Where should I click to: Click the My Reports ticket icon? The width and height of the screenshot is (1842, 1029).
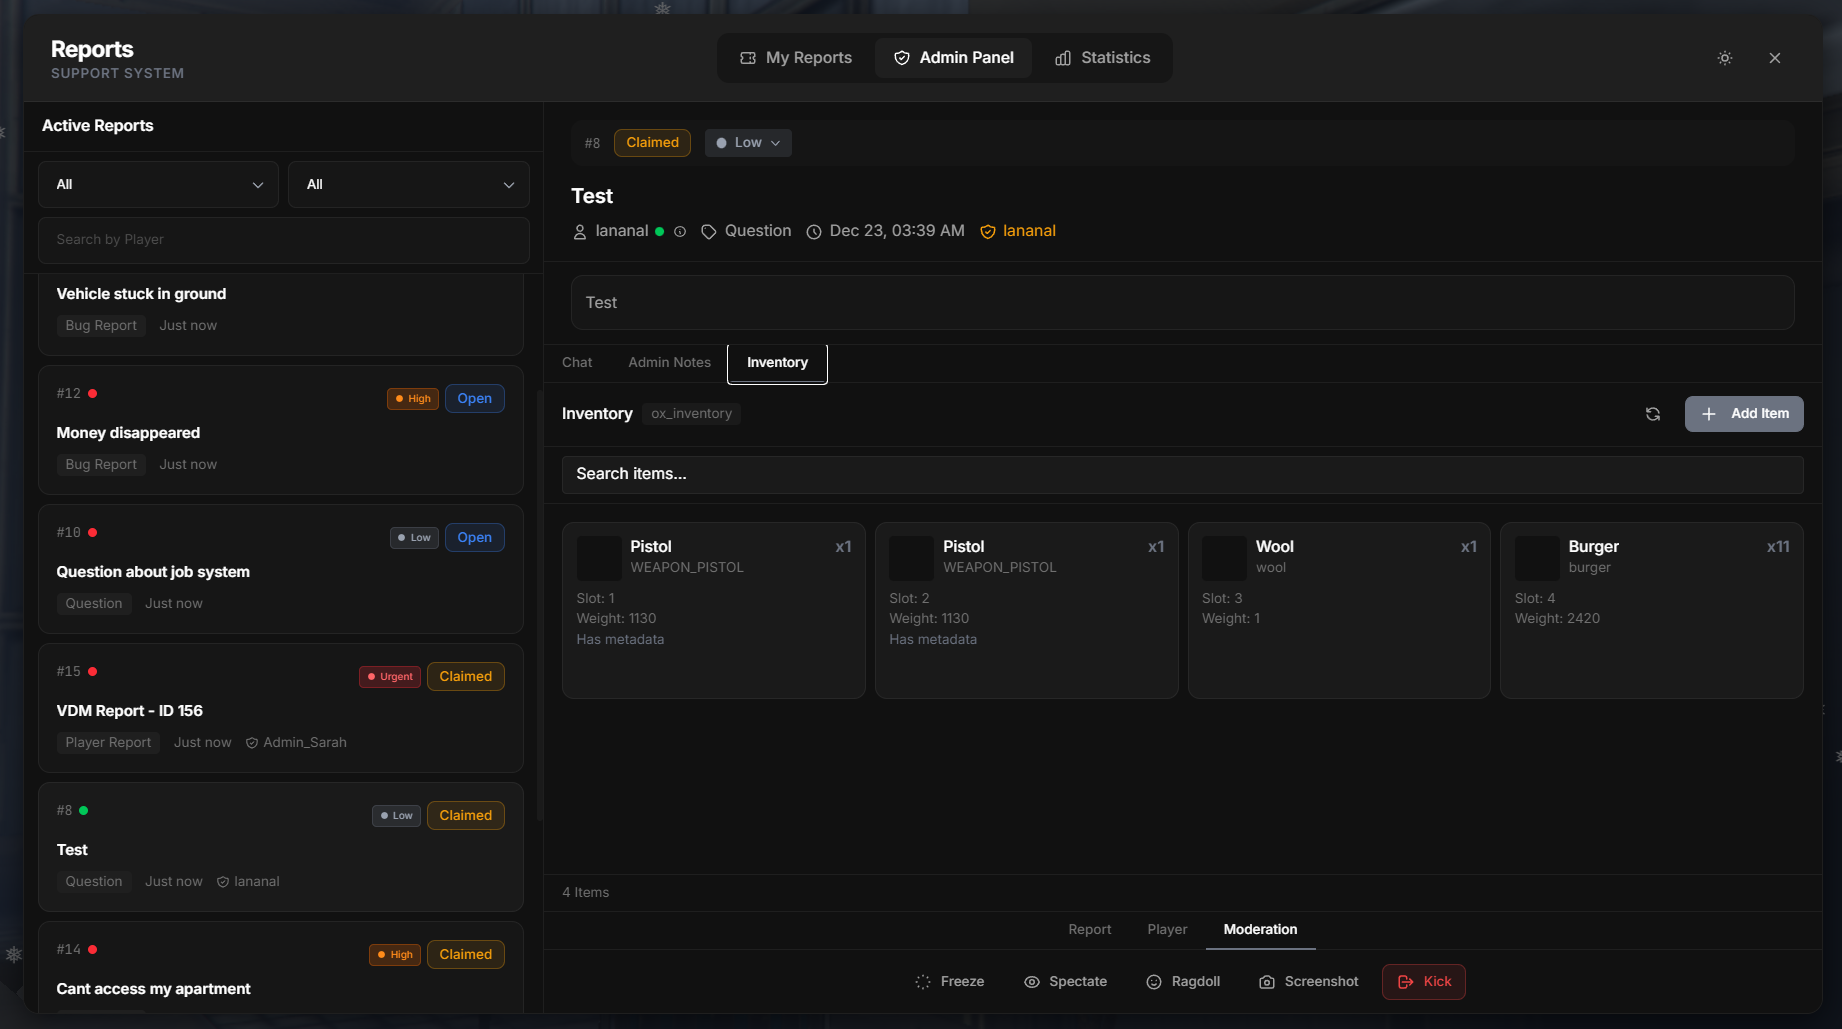click(748, 58)
